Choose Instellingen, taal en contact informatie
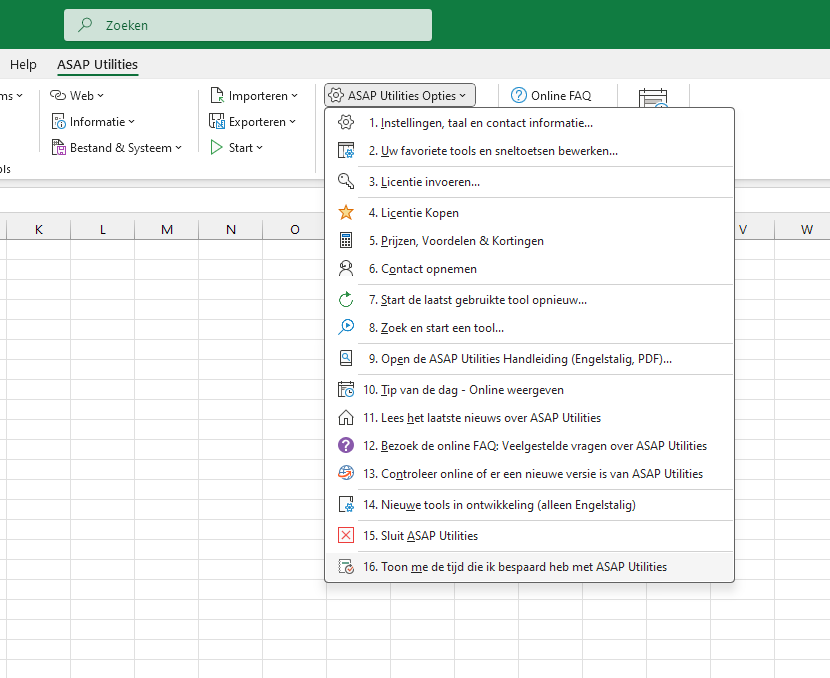This screenshot has width=830, height=678. 529,122
